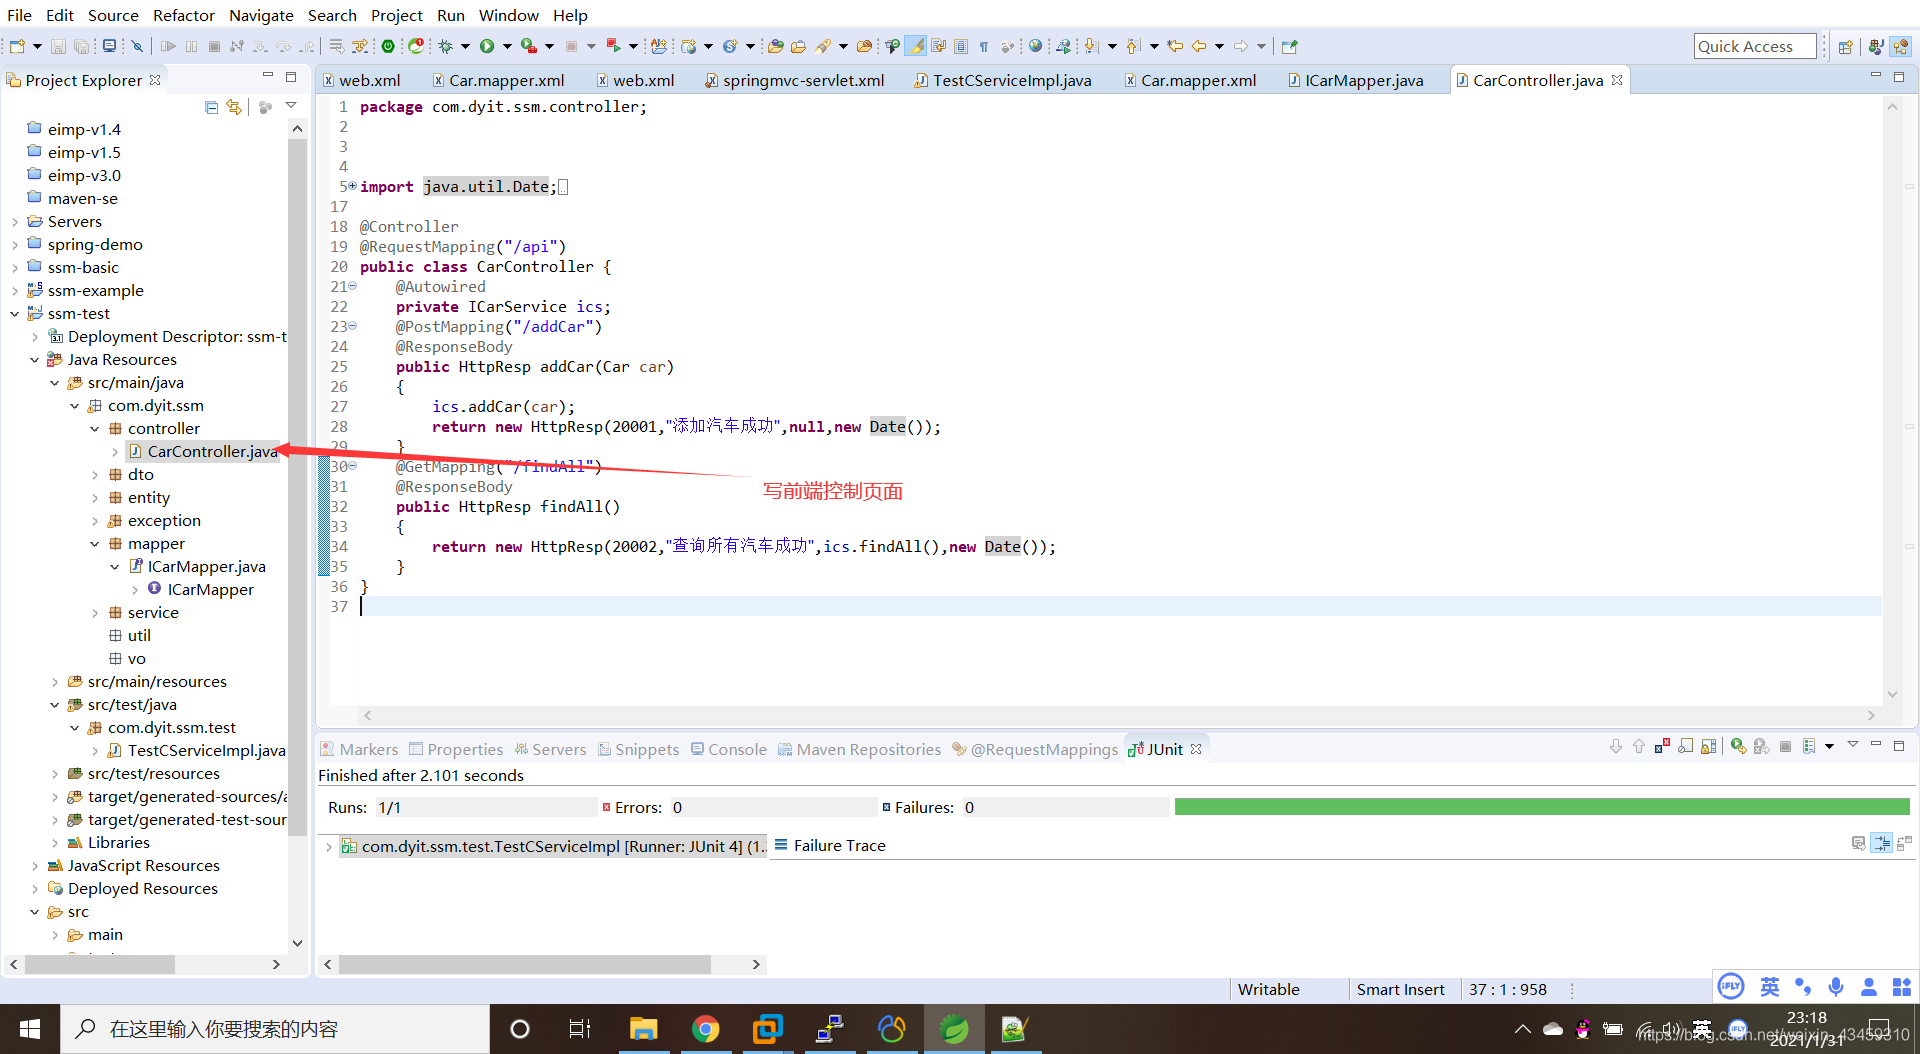
Task: Click Collapse All in Project Explorer
Action: [211, 107]
